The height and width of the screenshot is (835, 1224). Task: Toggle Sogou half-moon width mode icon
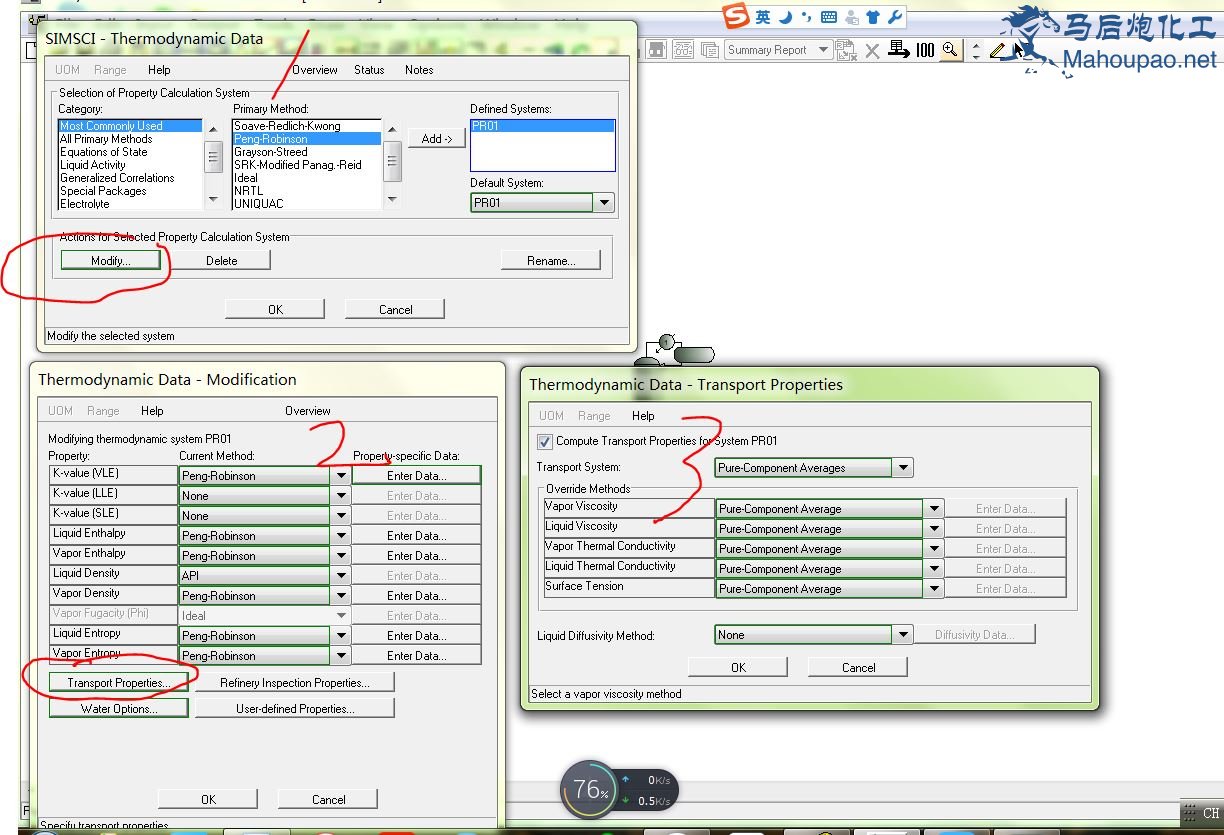click(786, 17)
